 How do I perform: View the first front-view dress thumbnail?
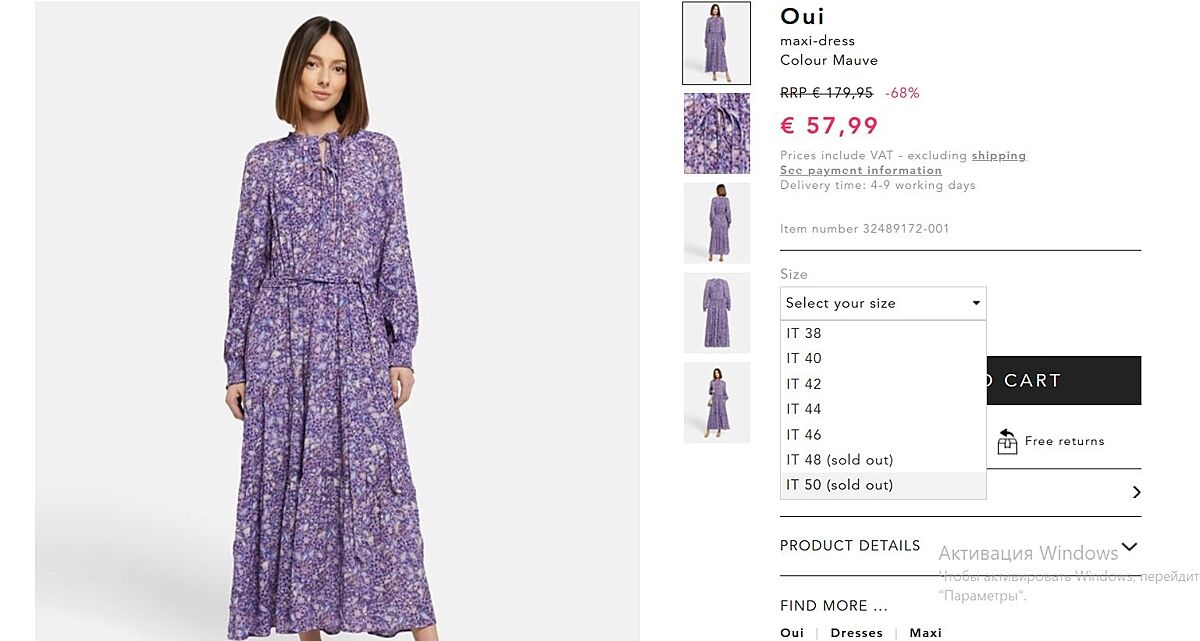(x=716, y=43)
